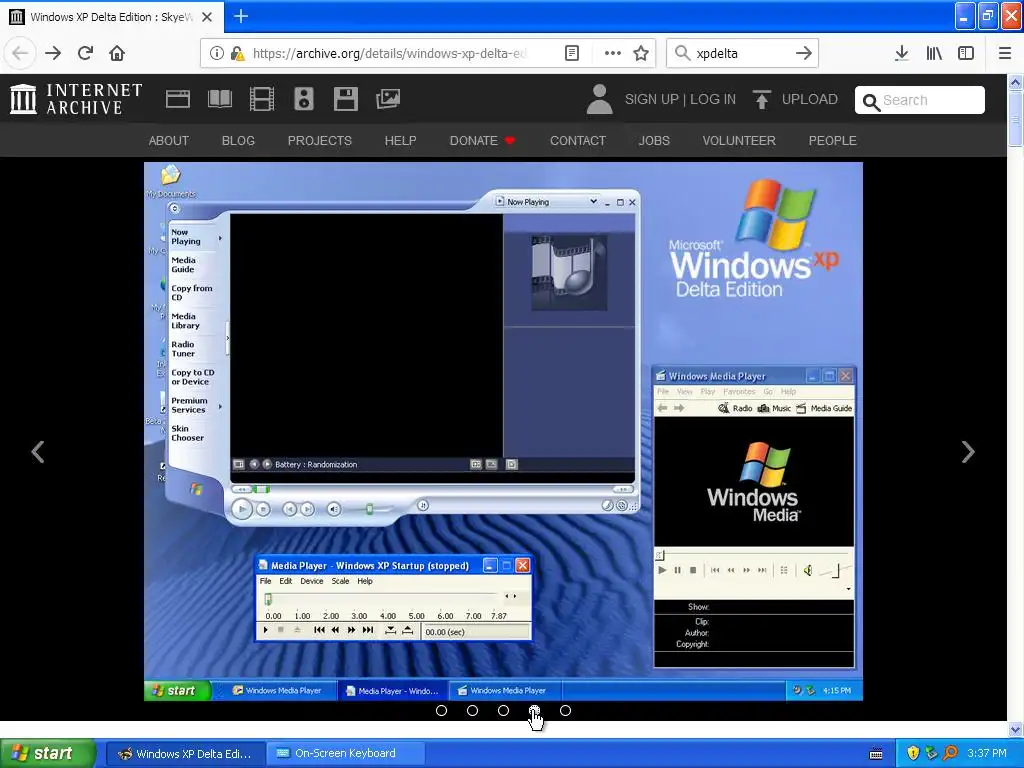
Task: Open Internet Archive web section icon
Action: coord(178,99)
